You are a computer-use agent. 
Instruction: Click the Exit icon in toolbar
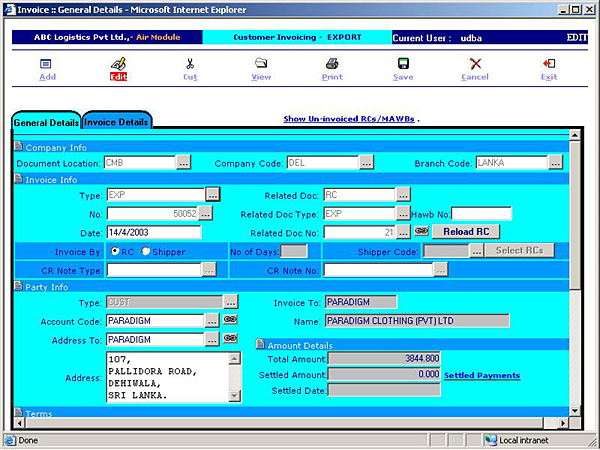(x=549, y=64)
